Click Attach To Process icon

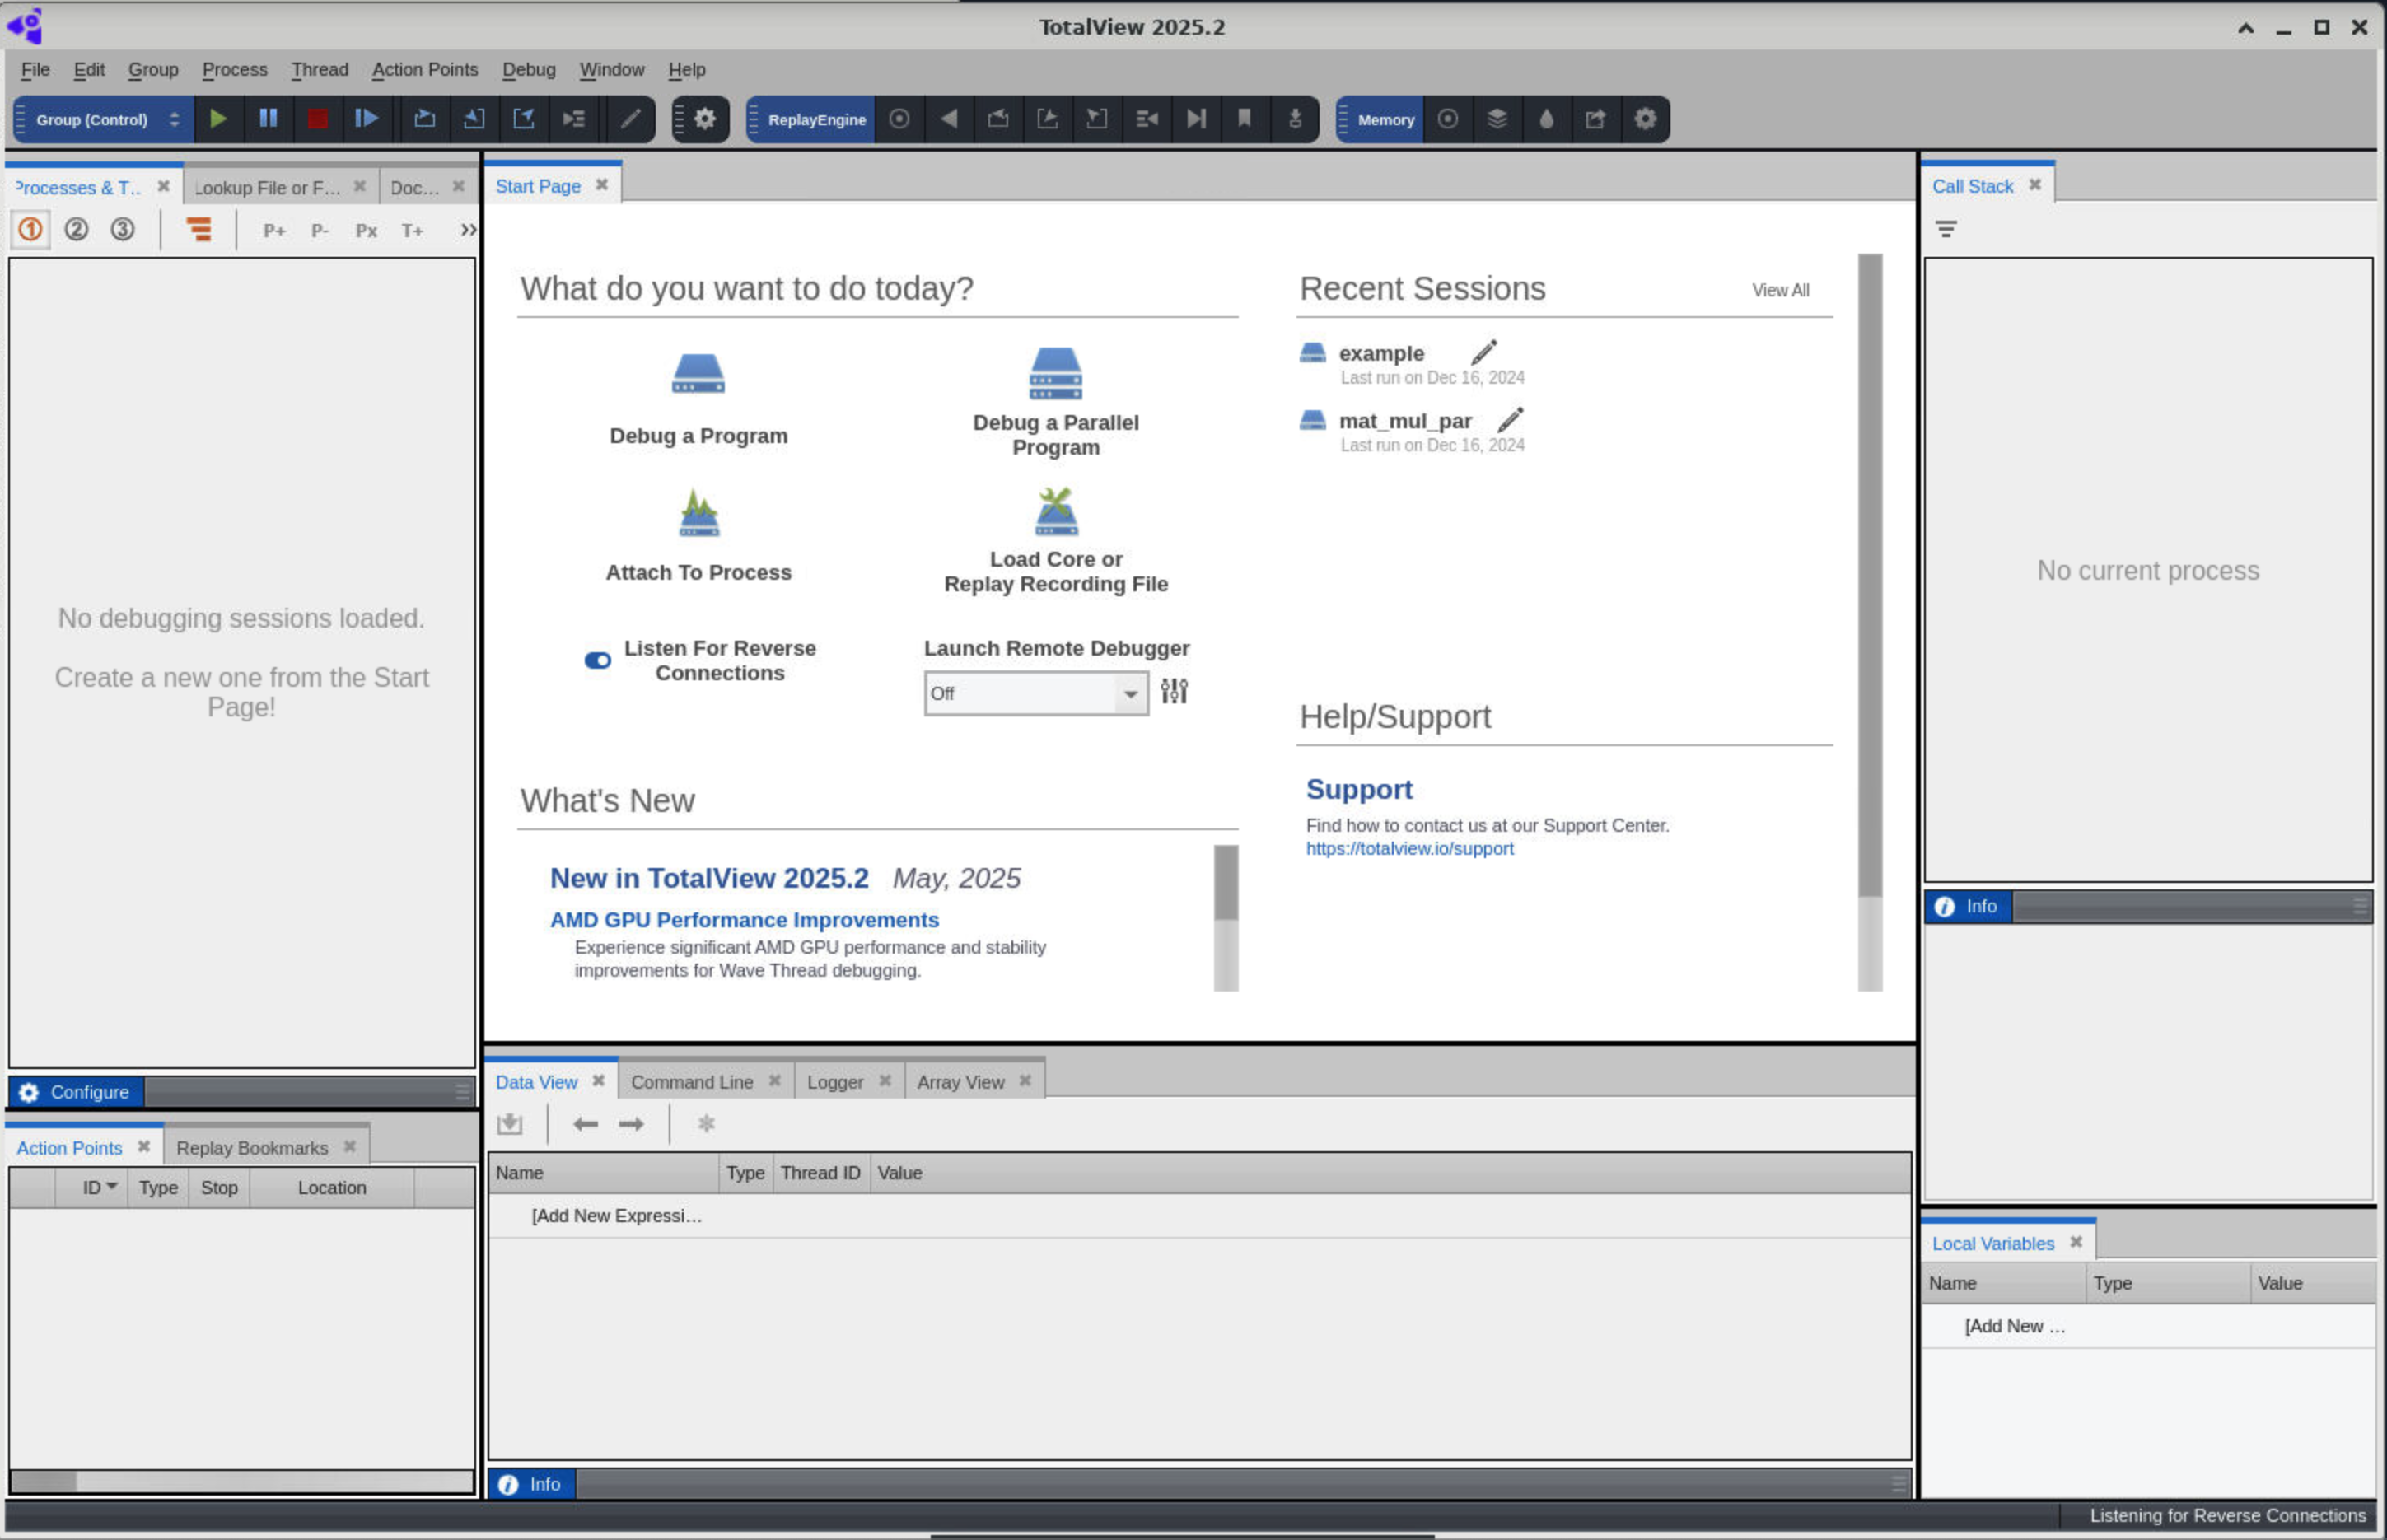698,513
